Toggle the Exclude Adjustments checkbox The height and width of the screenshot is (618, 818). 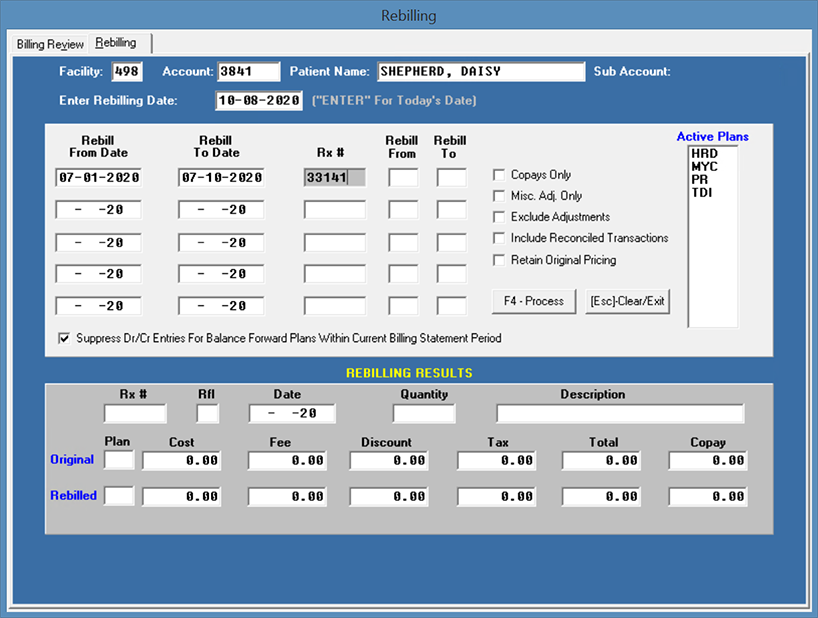[500, 217]
